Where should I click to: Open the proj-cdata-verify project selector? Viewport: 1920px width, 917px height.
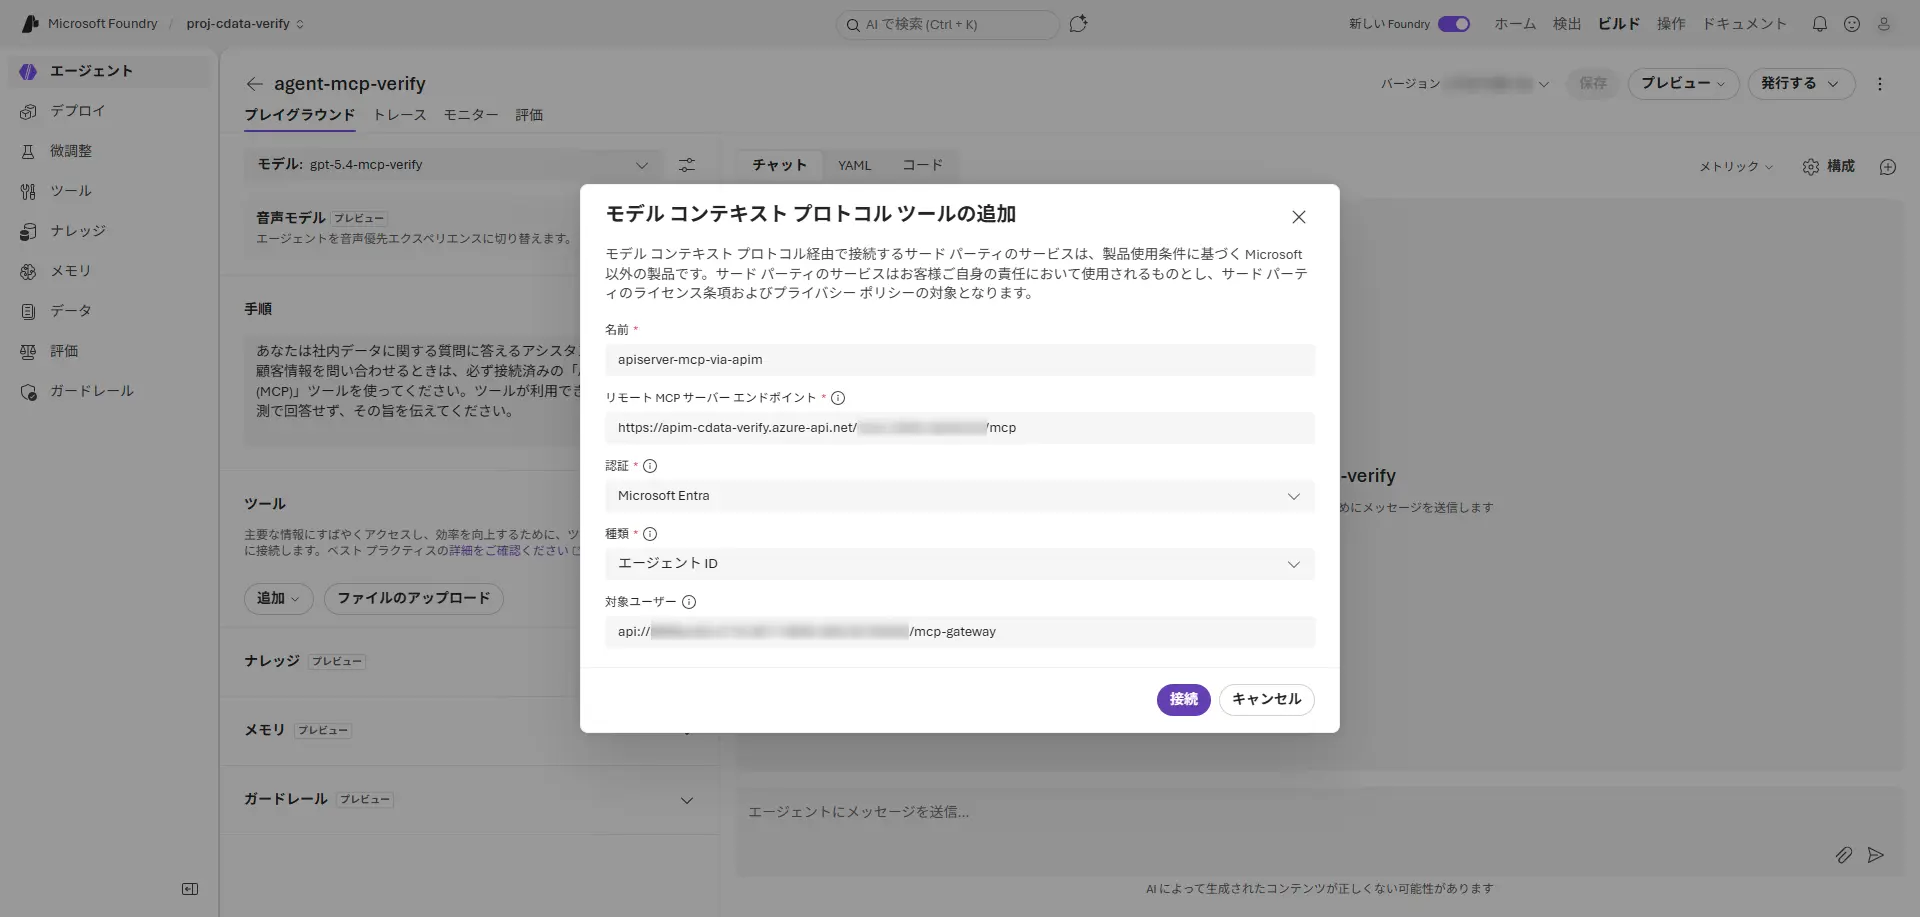pyautogui.click(x=245, y=24)
